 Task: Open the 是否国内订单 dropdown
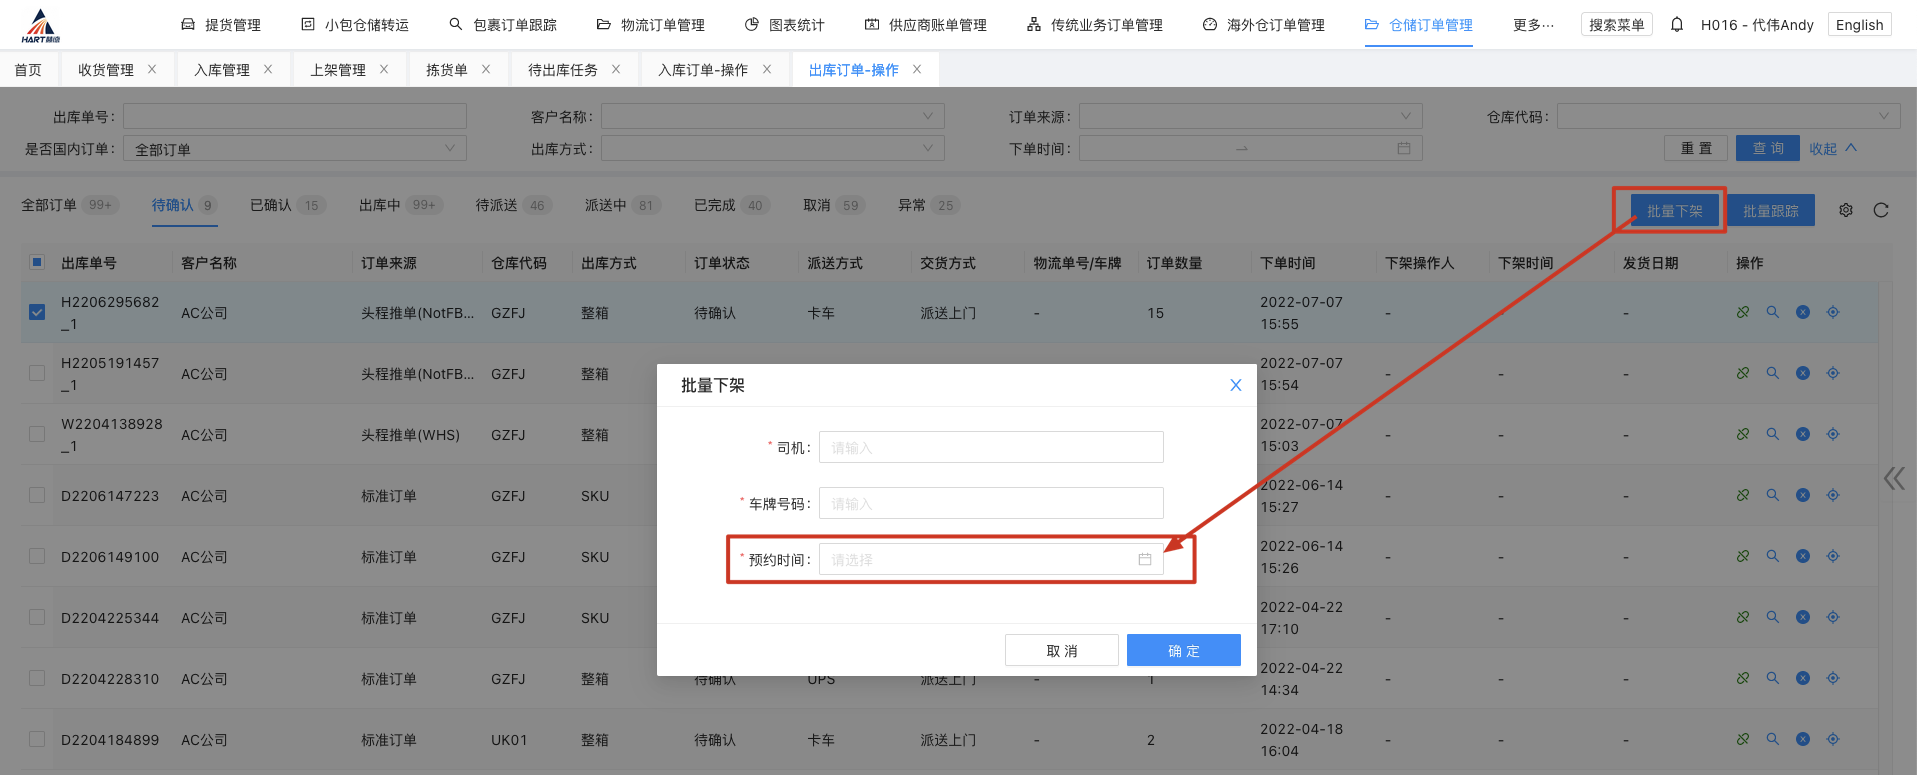[294, 149]
